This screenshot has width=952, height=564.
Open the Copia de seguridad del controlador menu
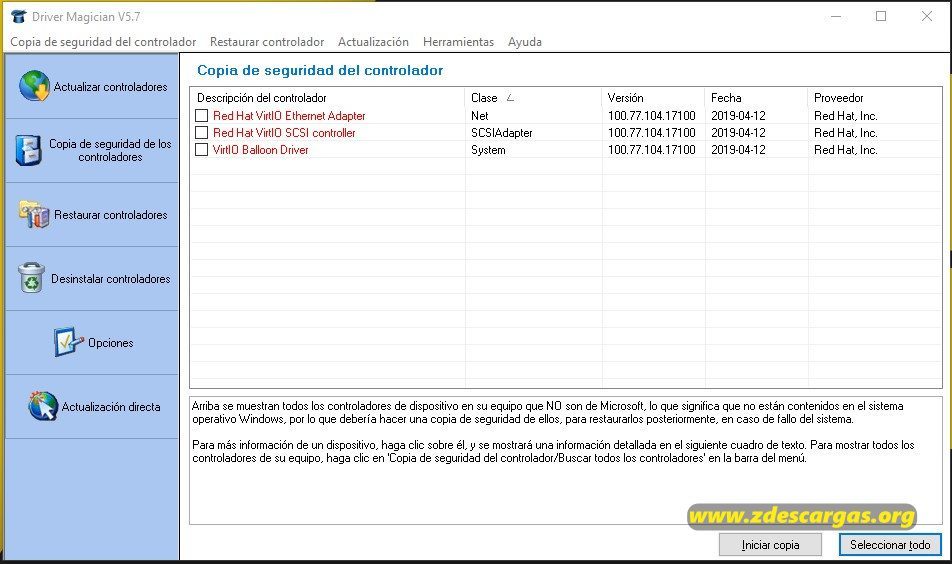(x=103, y=42)
